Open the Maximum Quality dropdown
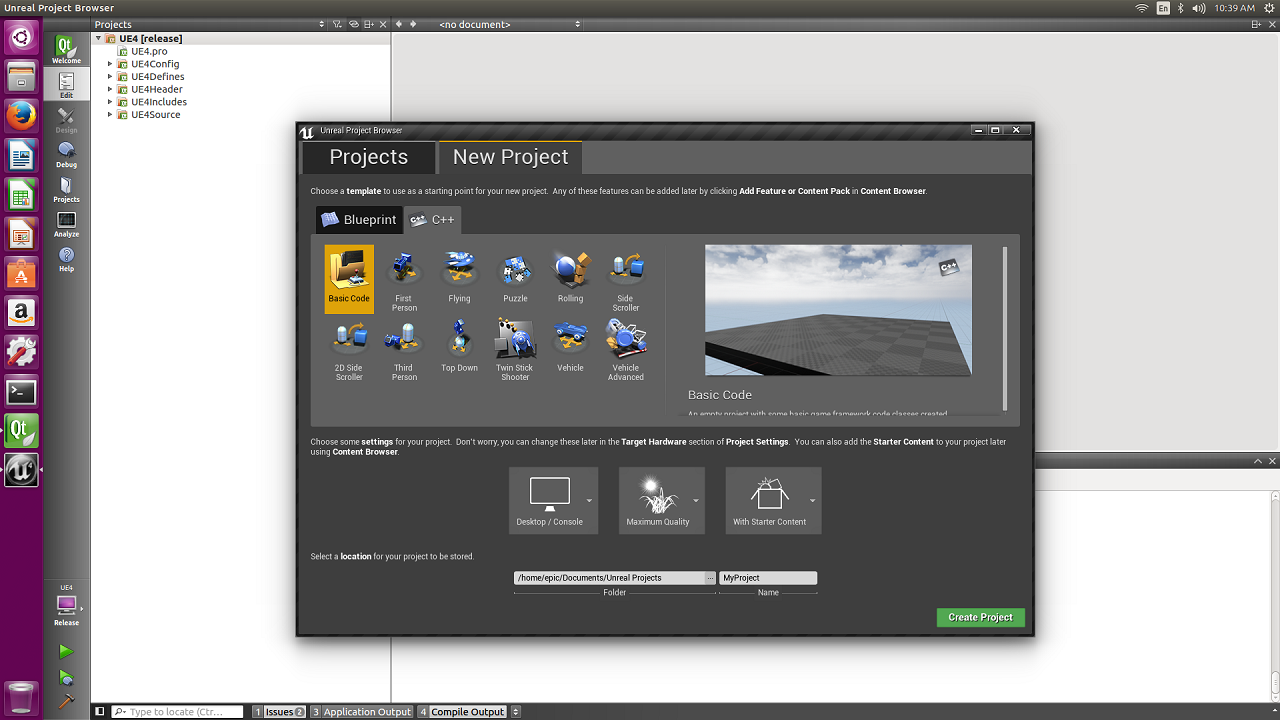Viewport: 1280px width, 720px height. (x=661, y=500)
